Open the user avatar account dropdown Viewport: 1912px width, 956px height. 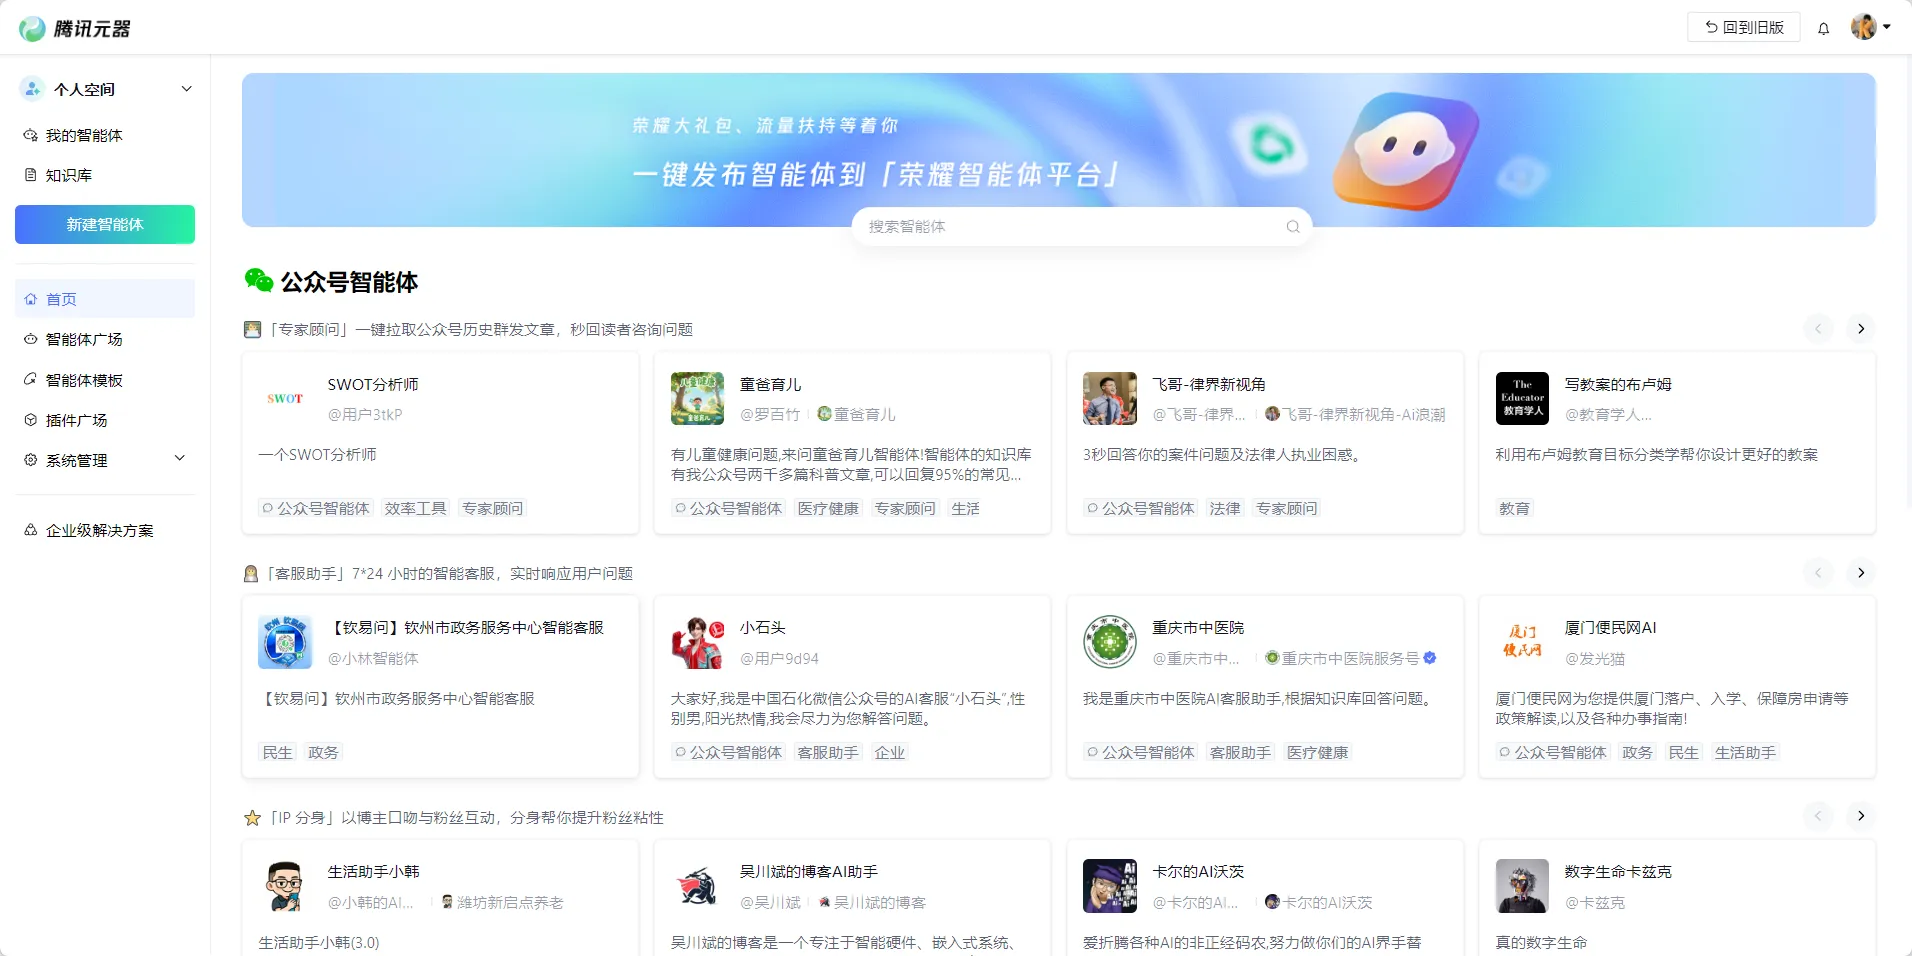pos(1869,27)
